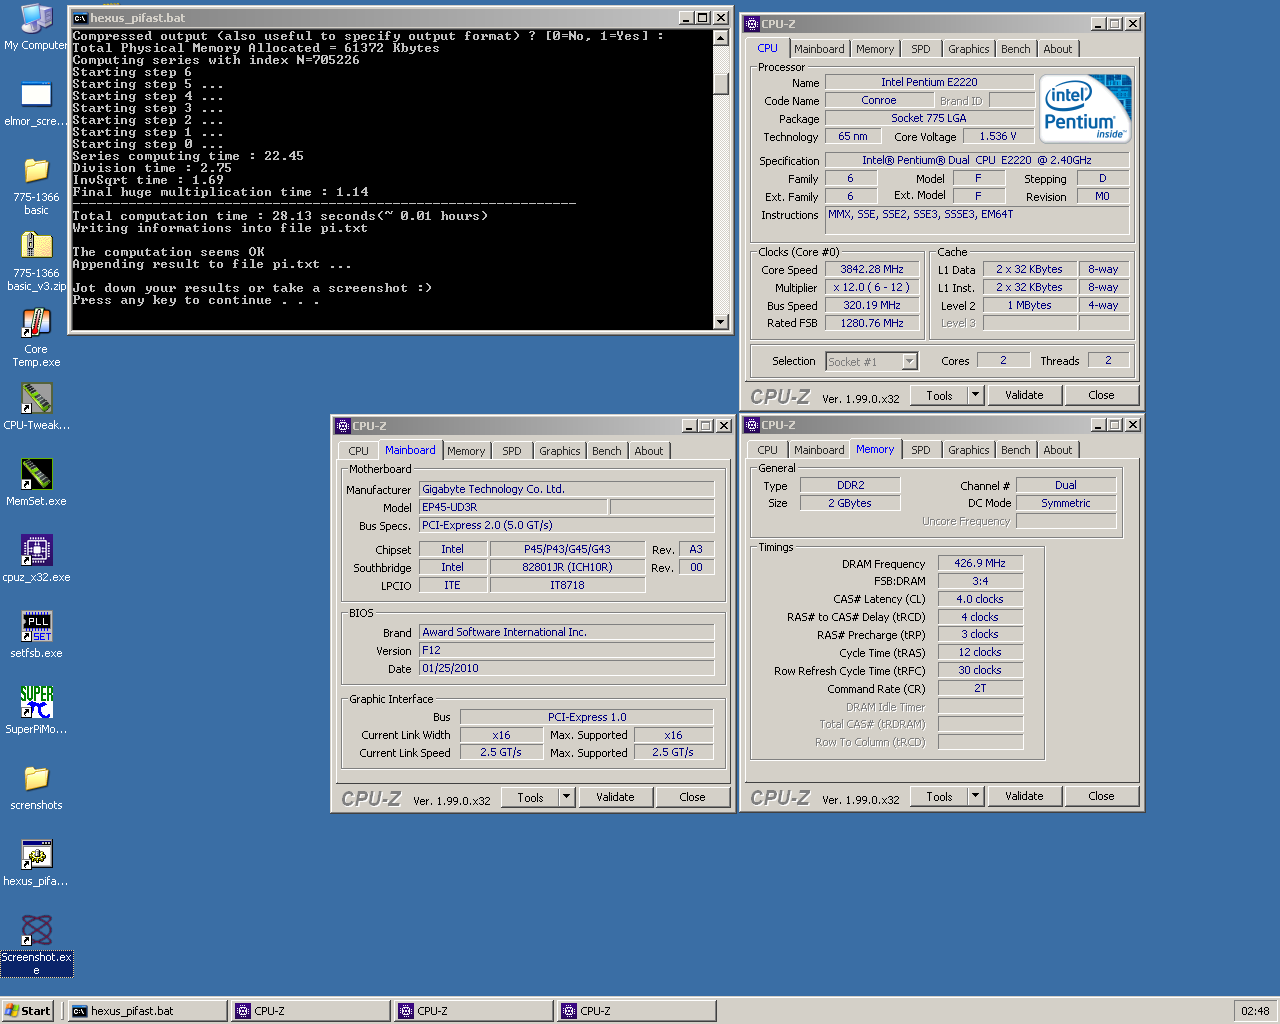This screenshot has height=1024, width=1280.
Task: Click Validate in the CPU window
Action: [1024, 395]
